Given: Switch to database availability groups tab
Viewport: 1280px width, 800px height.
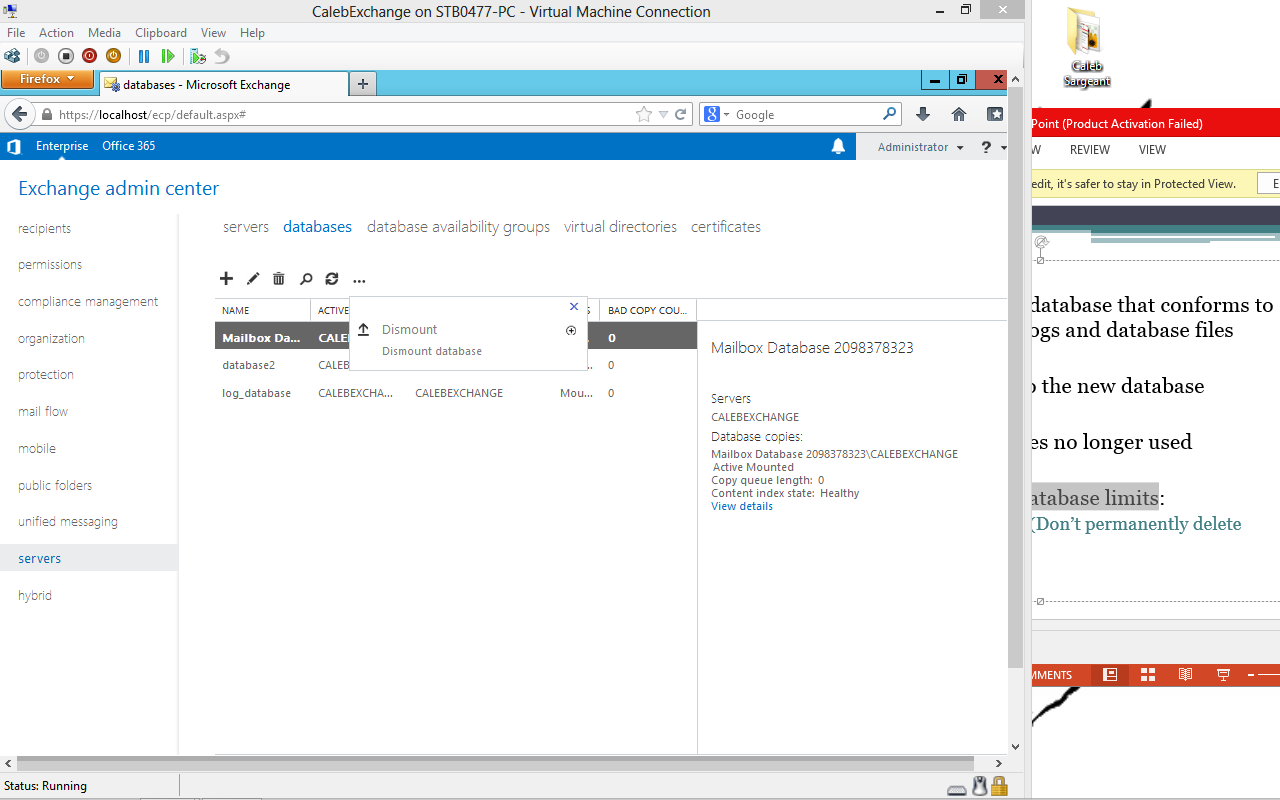Looking at the screenshot, I should tap(458, 227).
